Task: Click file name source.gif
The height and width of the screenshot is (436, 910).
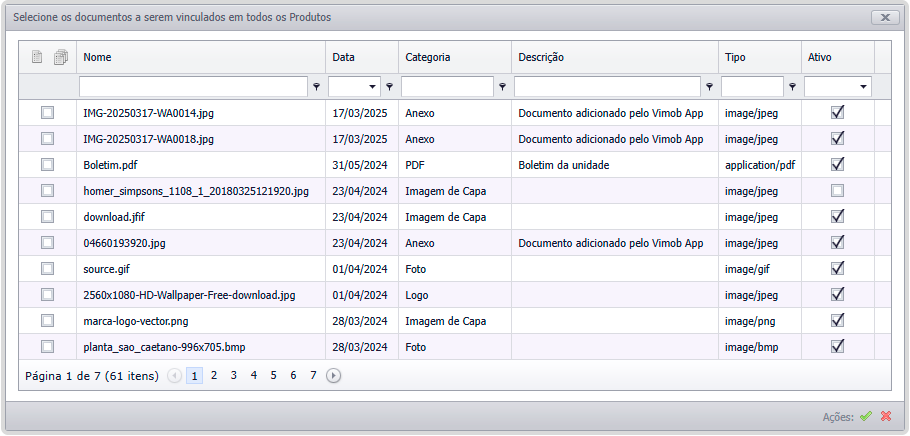Action: tap(106, 269)
